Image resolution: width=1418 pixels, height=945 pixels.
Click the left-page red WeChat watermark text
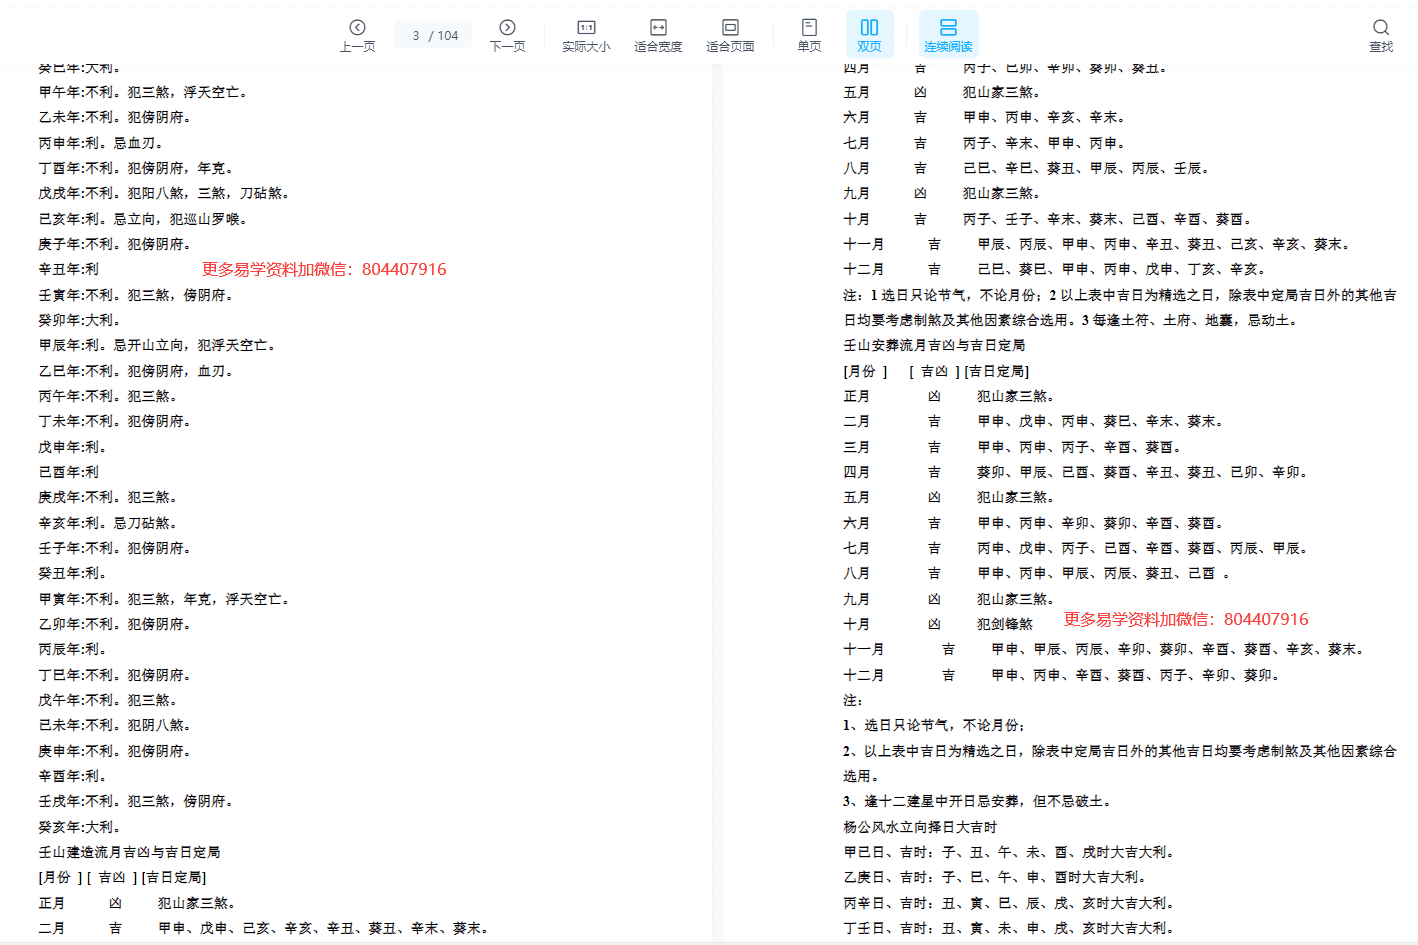tap(324, 269)
